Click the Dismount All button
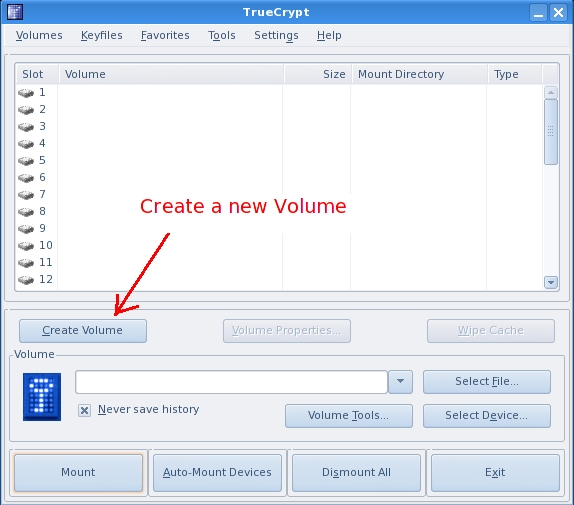 tap(356, 472)
